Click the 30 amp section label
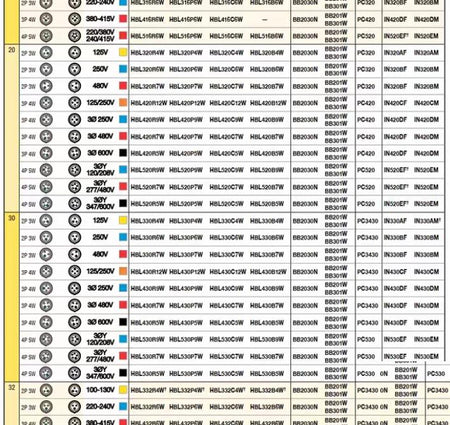The height and width of the screenshot is (425, 450). (x=12, y=218)
